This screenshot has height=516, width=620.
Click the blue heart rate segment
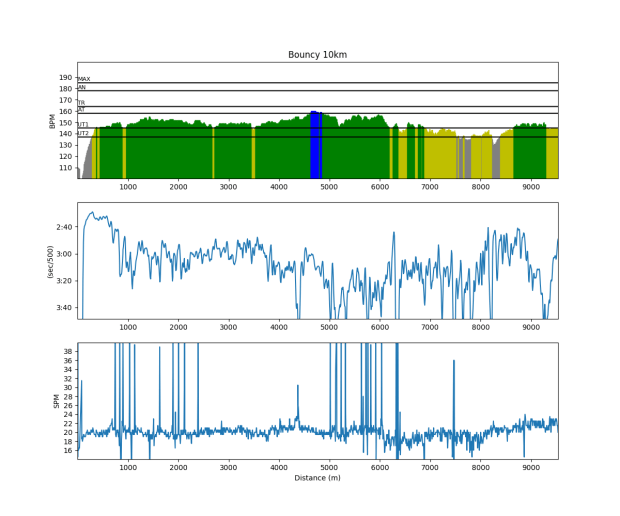[315, 145]
